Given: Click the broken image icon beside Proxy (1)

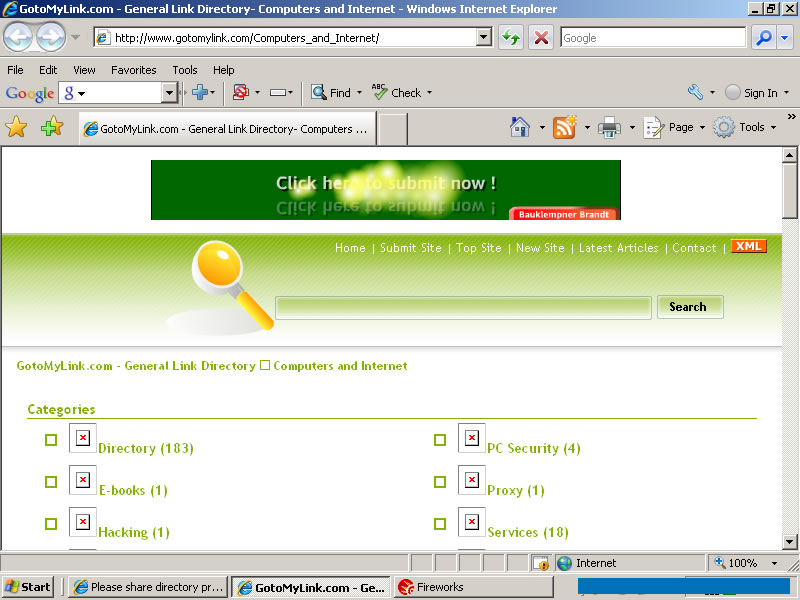Looking at the screenshot, I should (x=472, y=480).
